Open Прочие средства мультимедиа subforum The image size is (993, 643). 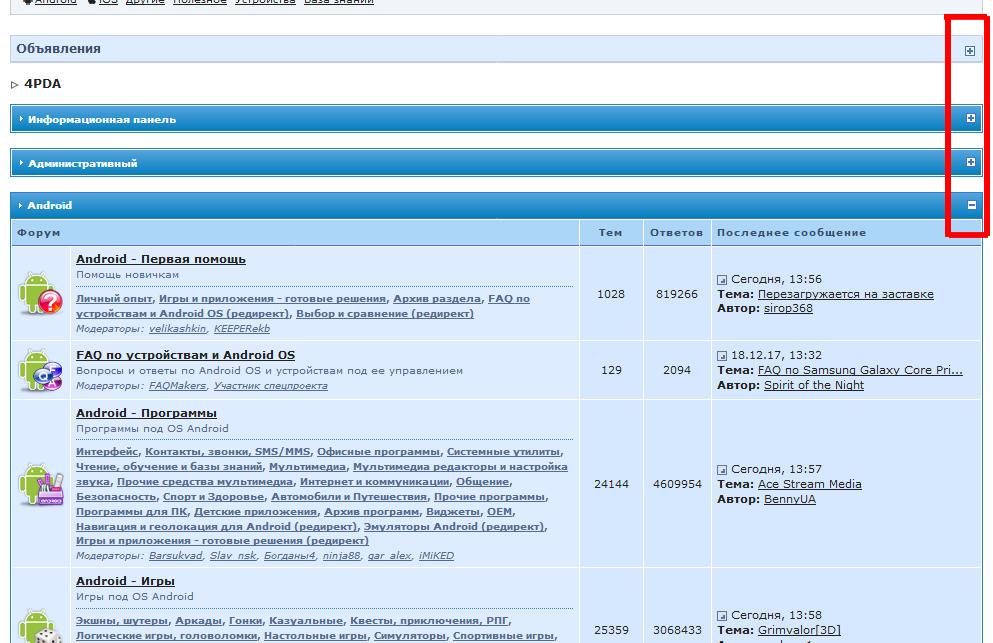point(205,482)
